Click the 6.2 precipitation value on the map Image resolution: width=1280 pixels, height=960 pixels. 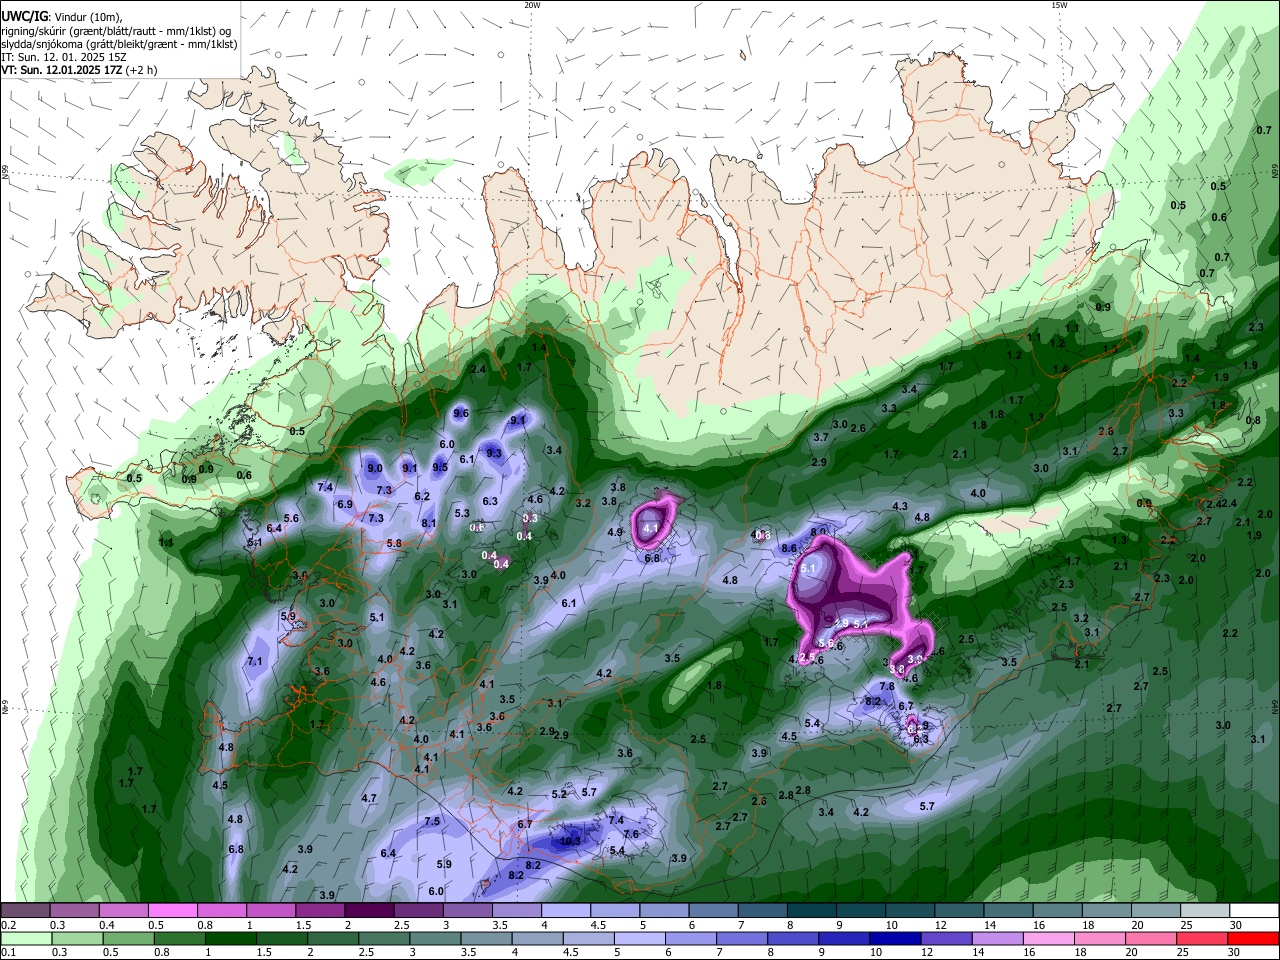click(422, 497)
